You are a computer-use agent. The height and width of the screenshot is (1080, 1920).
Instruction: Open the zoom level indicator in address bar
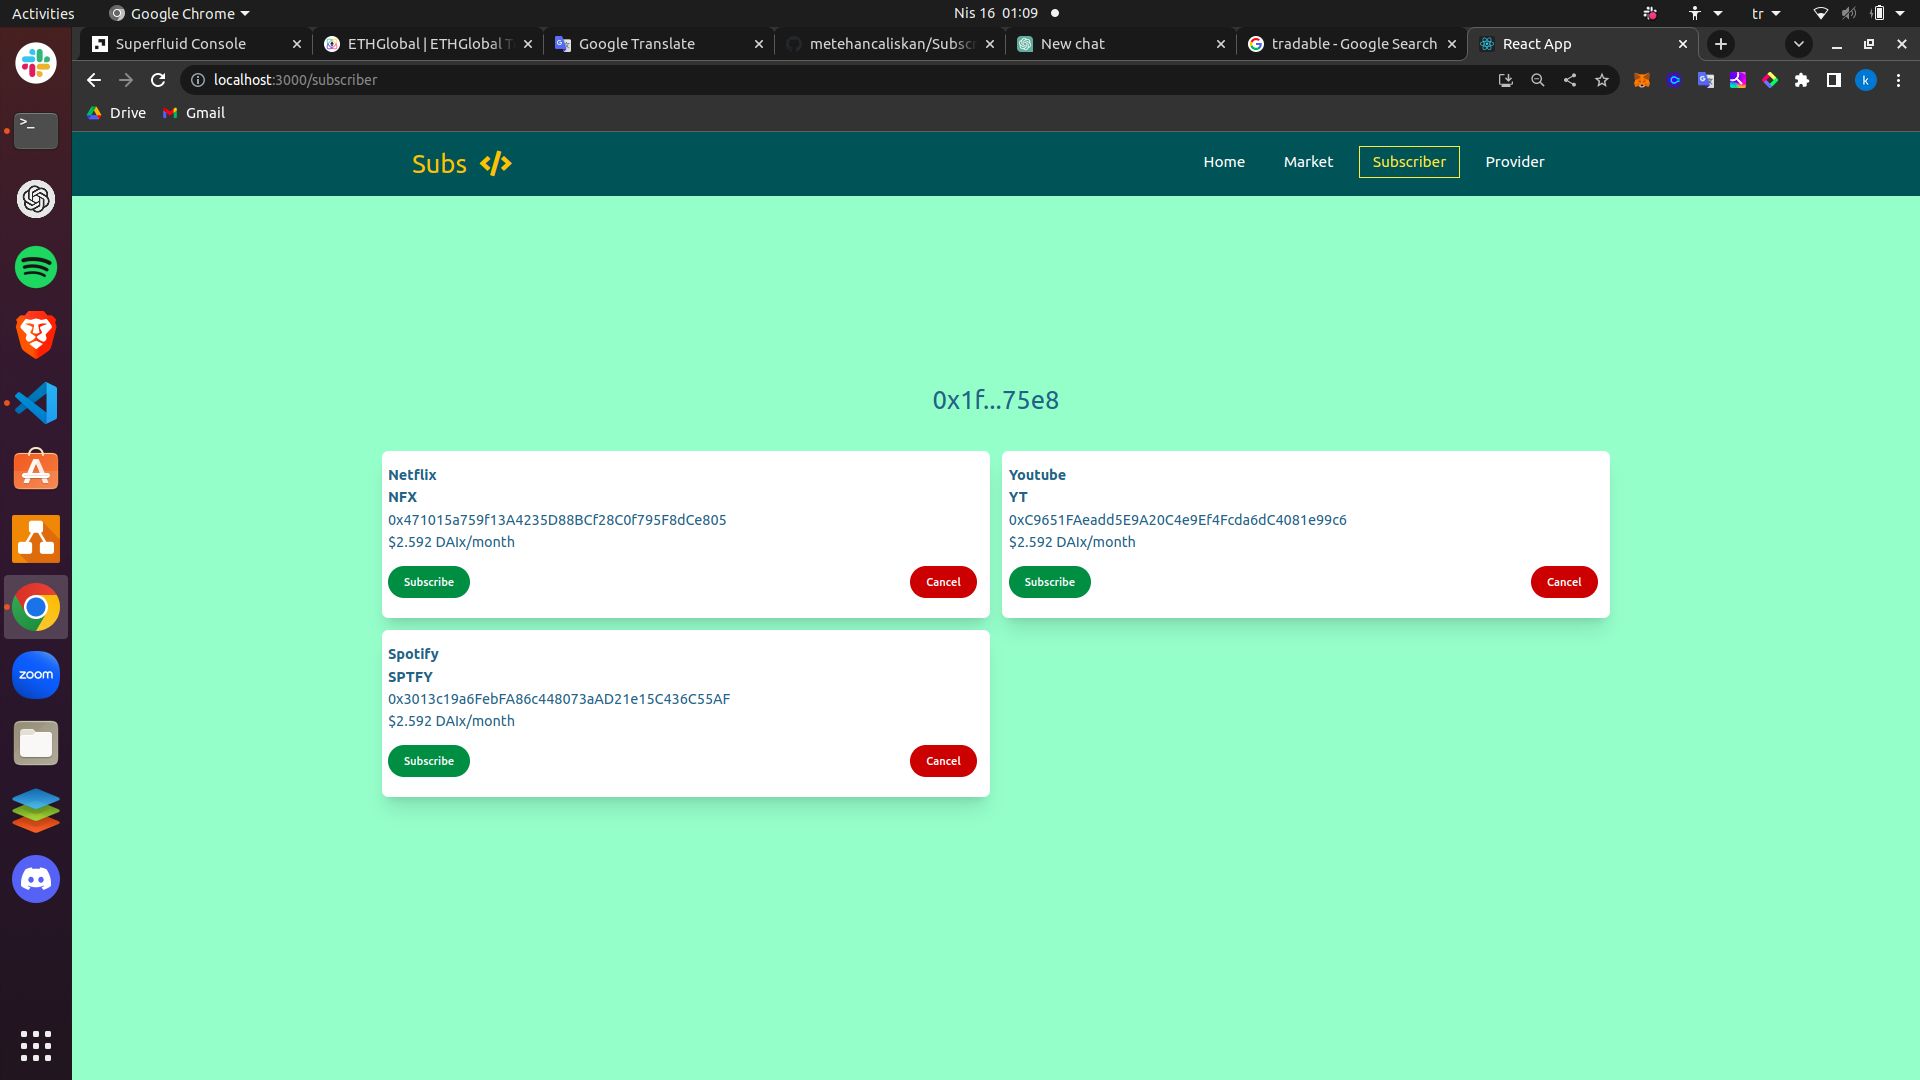1538,80
